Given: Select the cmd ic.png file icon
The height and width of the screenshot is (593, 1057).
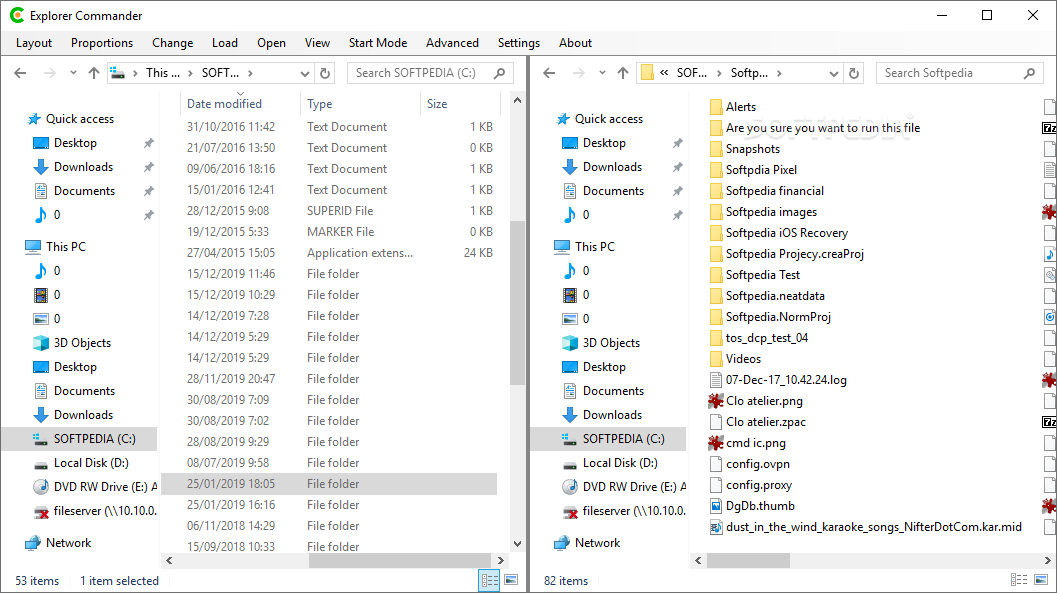Looking at the screenshot, I should (716, 443).
